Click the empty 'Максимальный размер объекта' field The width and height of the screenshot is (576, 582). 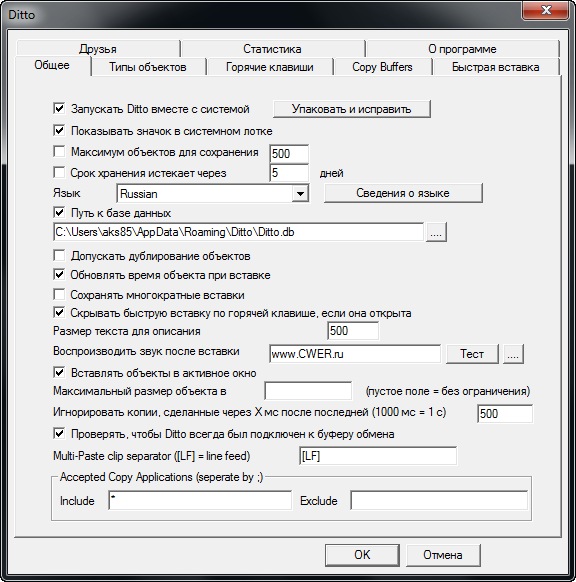tap(308, 391)
